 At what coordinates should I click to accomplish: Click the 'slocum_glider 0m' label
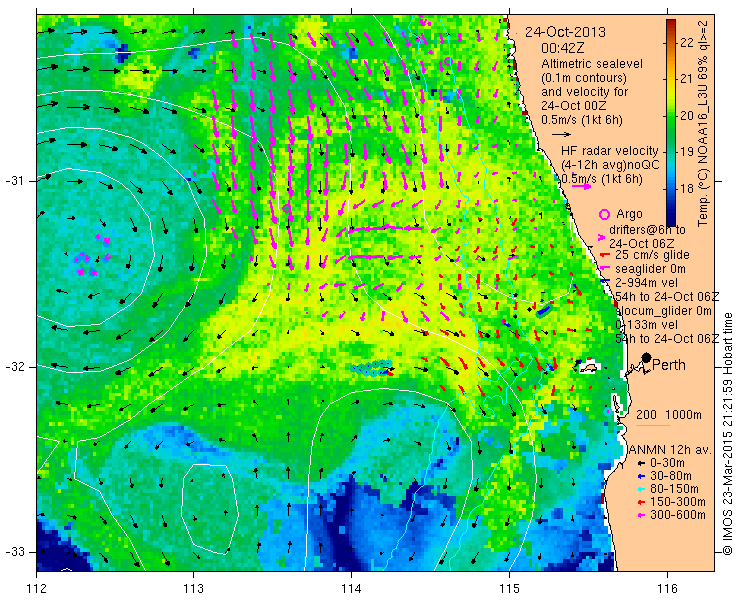(664, 311)
